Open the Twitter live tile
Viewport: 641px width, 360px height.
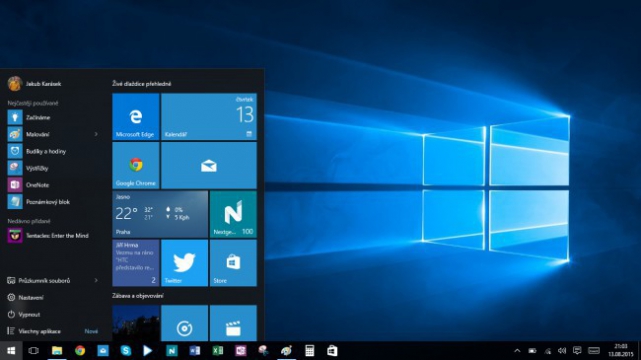(184, 263)
